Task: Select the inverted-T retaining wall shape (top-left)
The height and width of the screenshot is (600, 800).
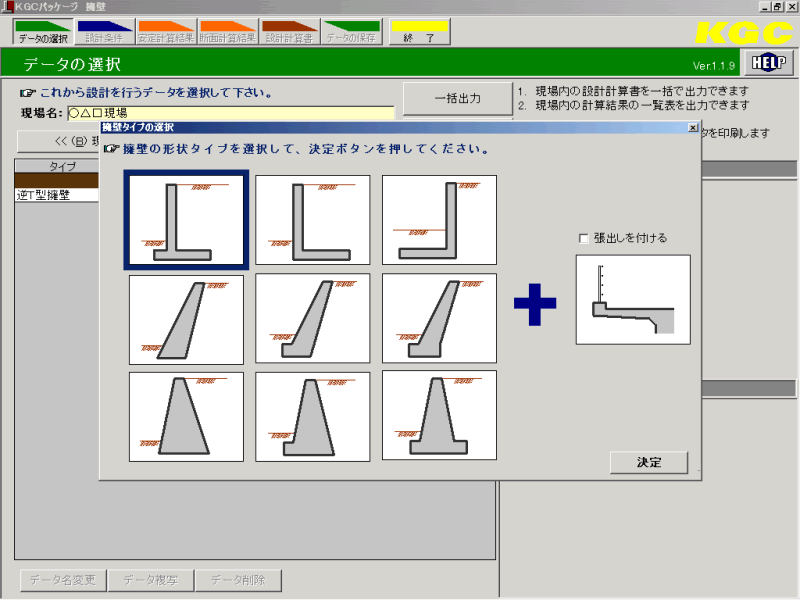Action: click(185, 219)
